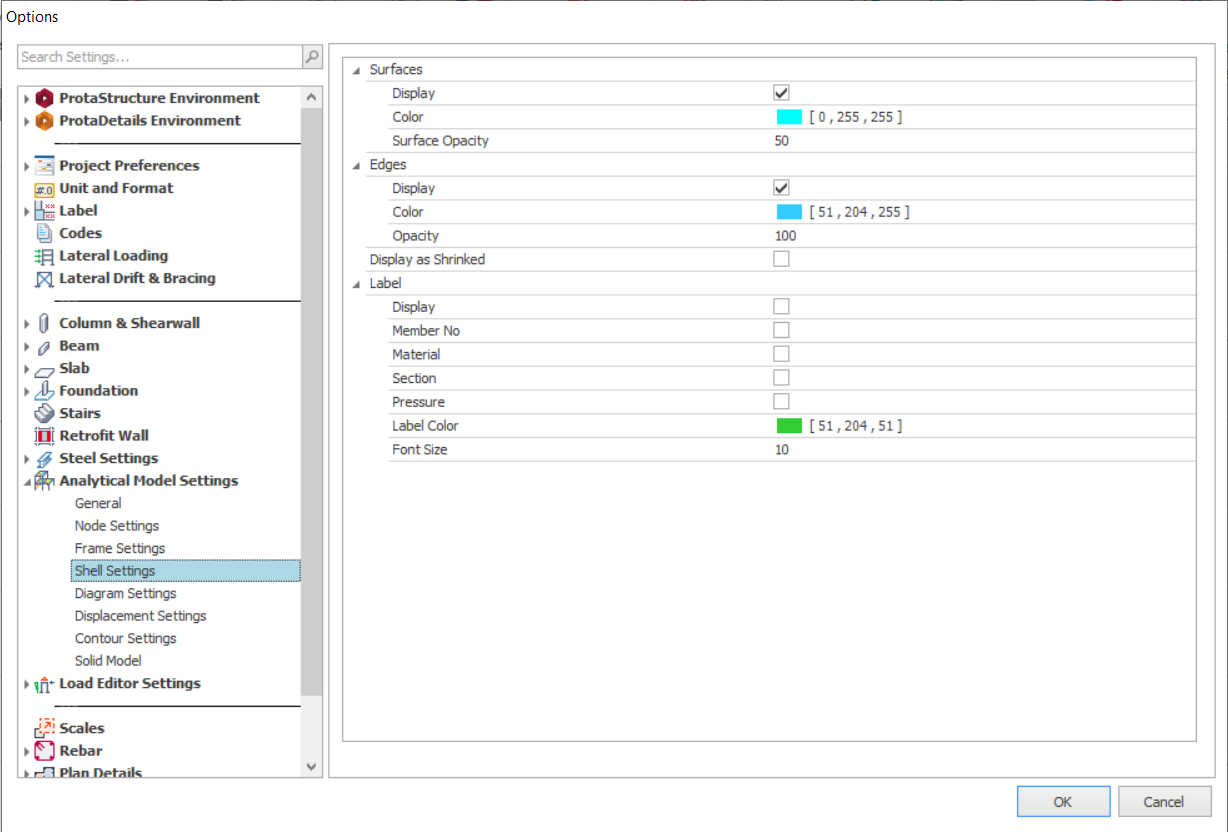Expand the Column & Shearwall tree node
The width and height of the screenshot is (1228, 832).
[27, 324]
